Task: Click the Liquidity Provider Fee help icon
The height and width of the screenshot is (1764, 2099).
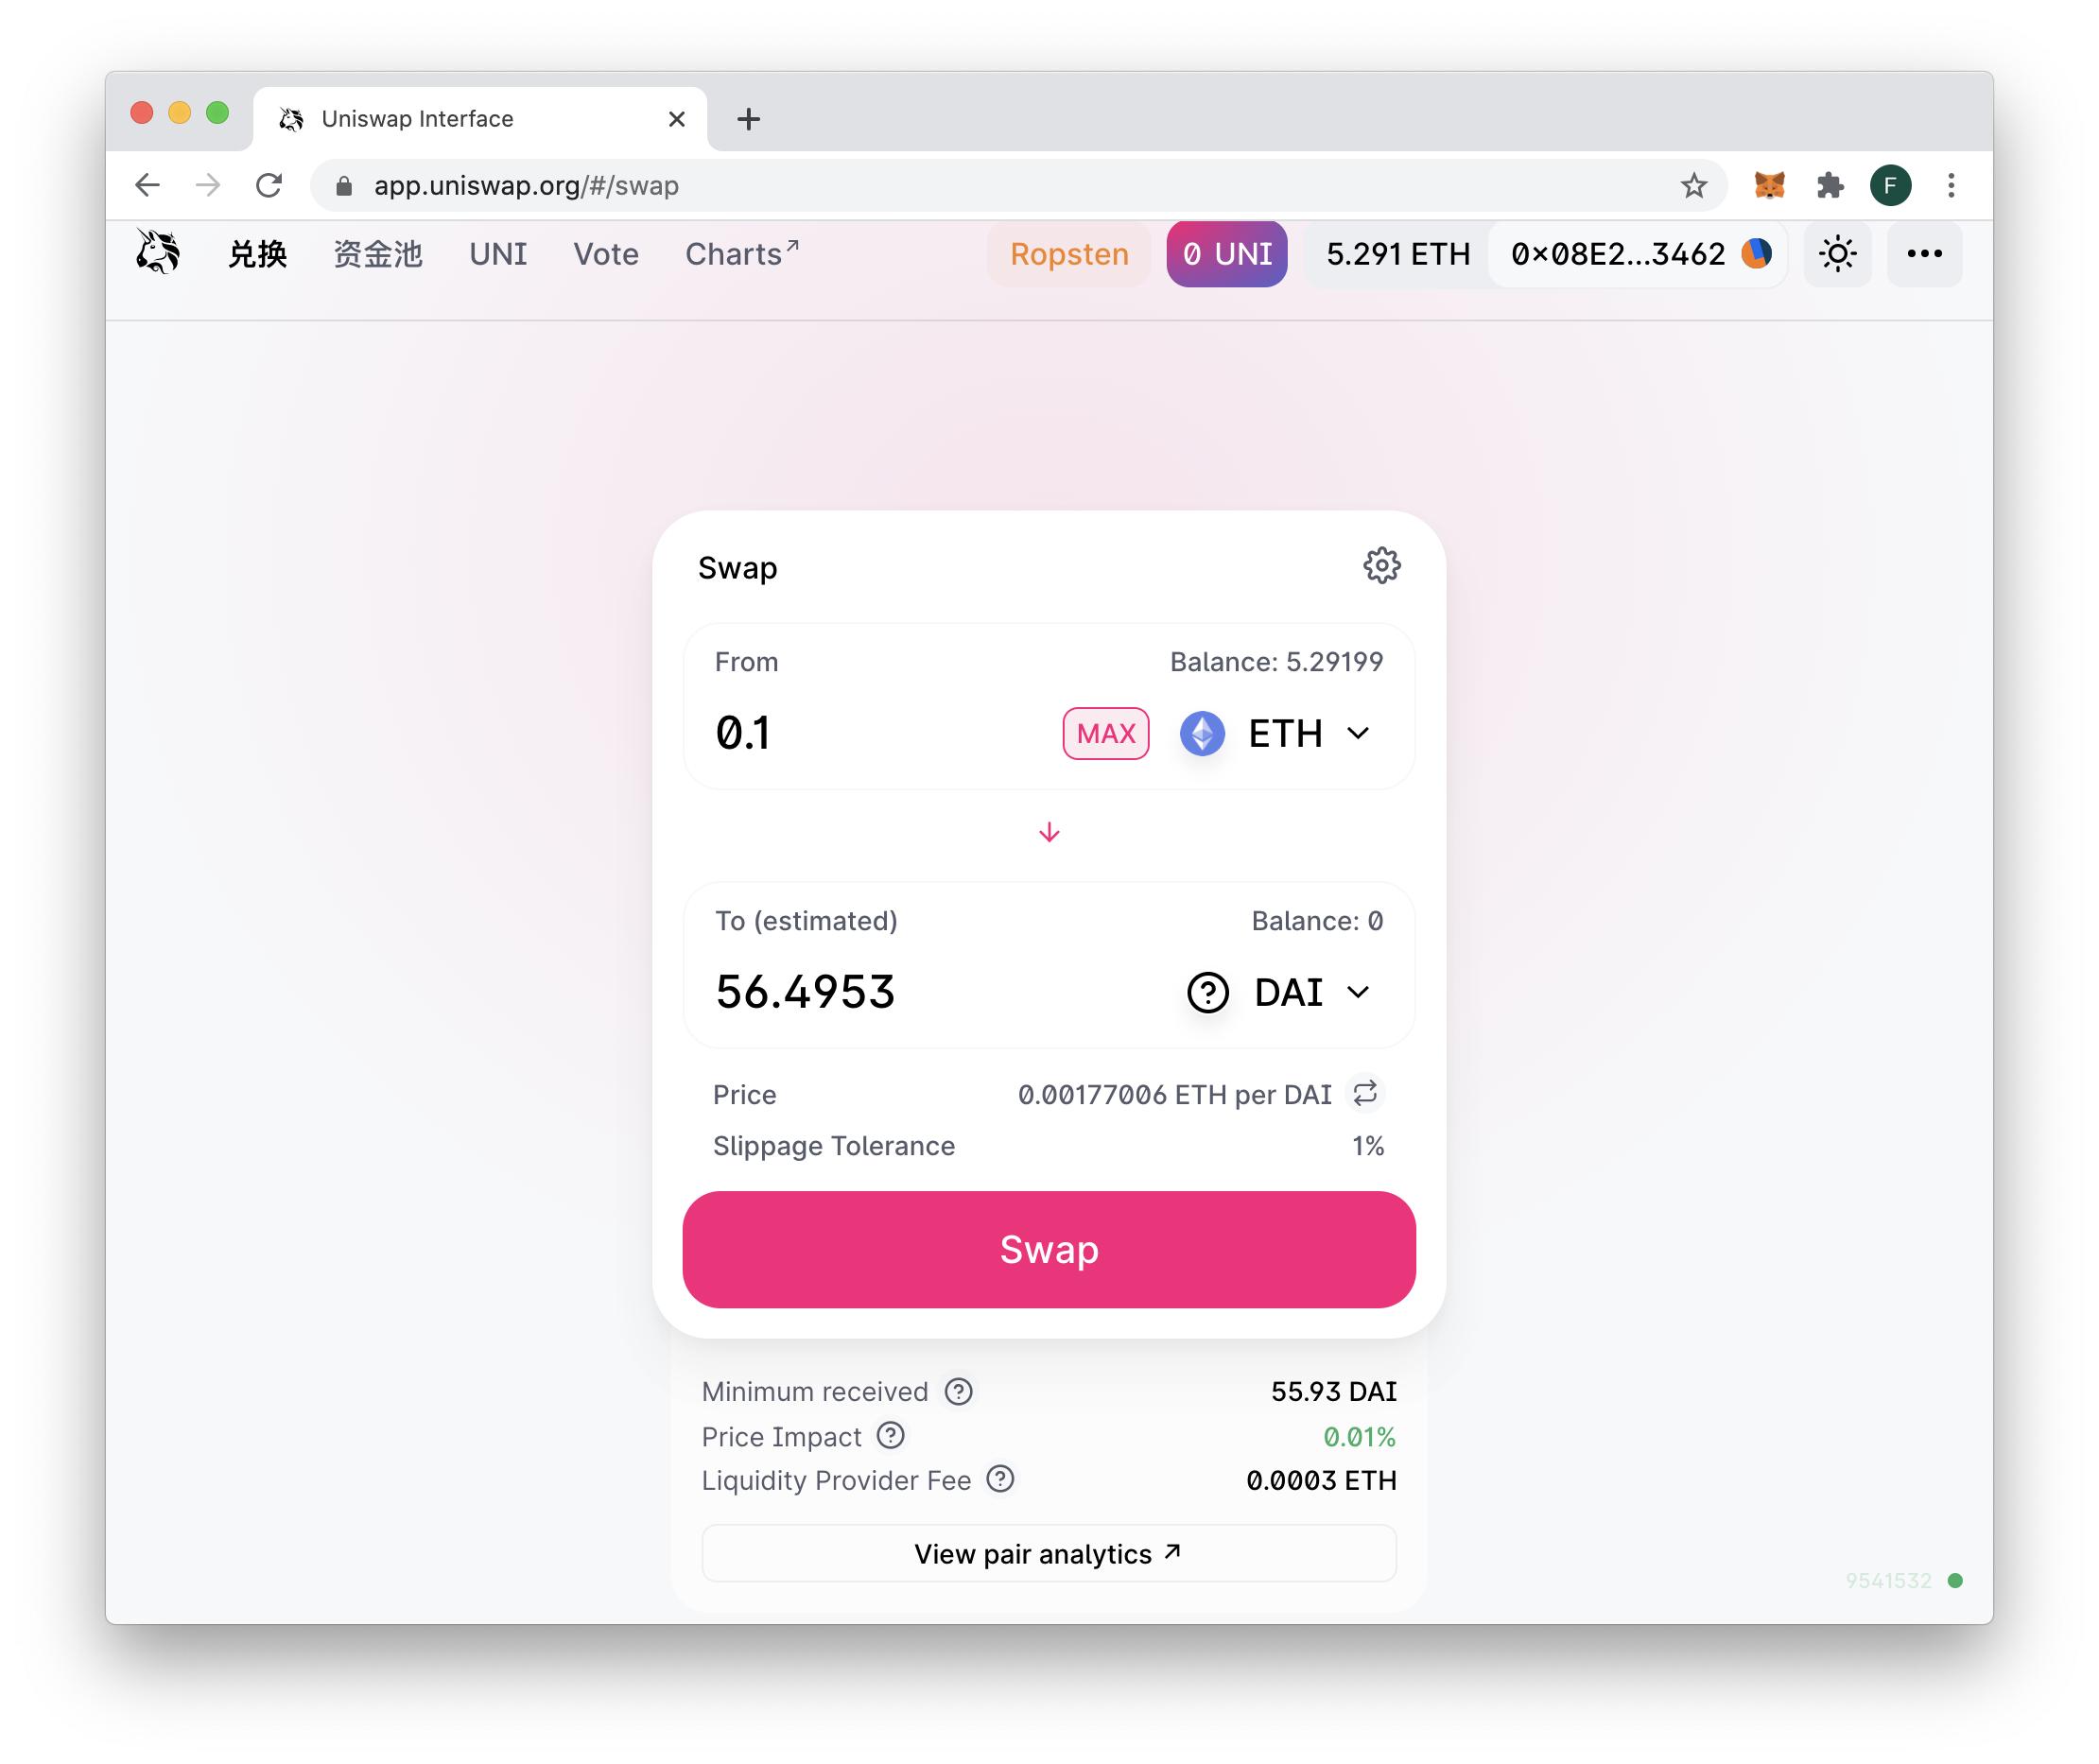Action: coord(1000,1479)
